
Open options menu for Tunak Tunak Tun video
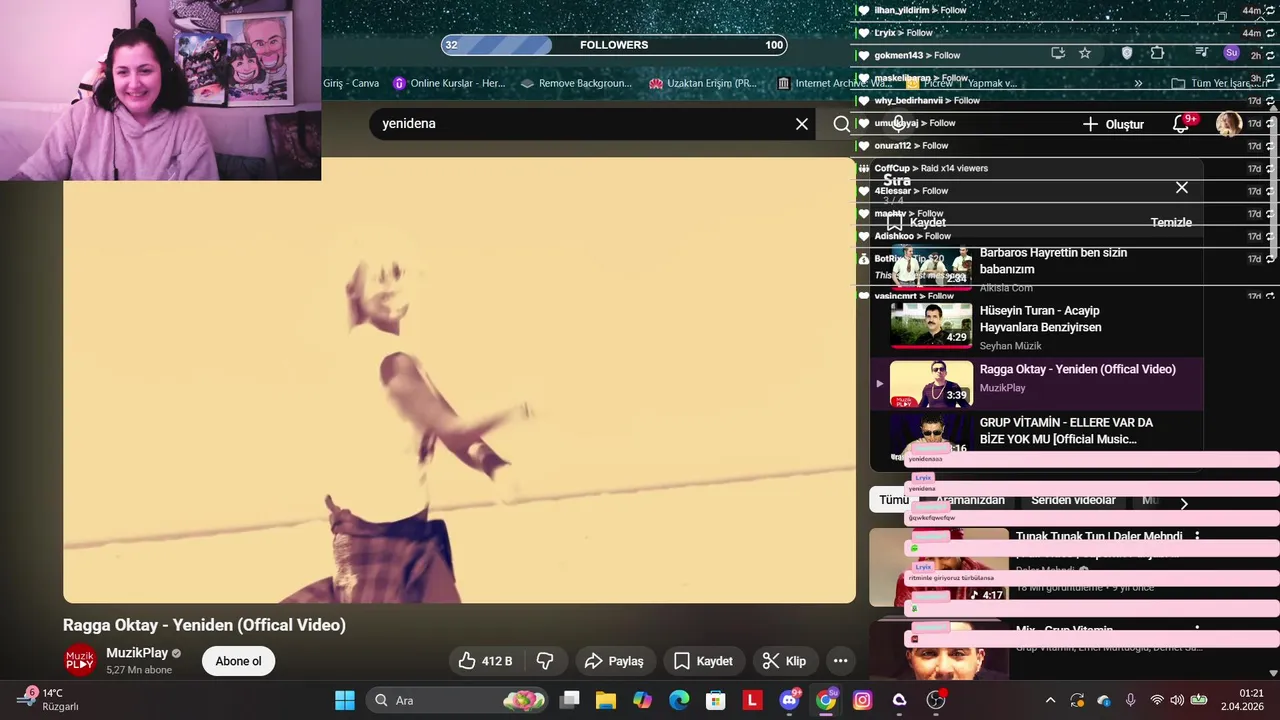click(x=1197, y=537)
